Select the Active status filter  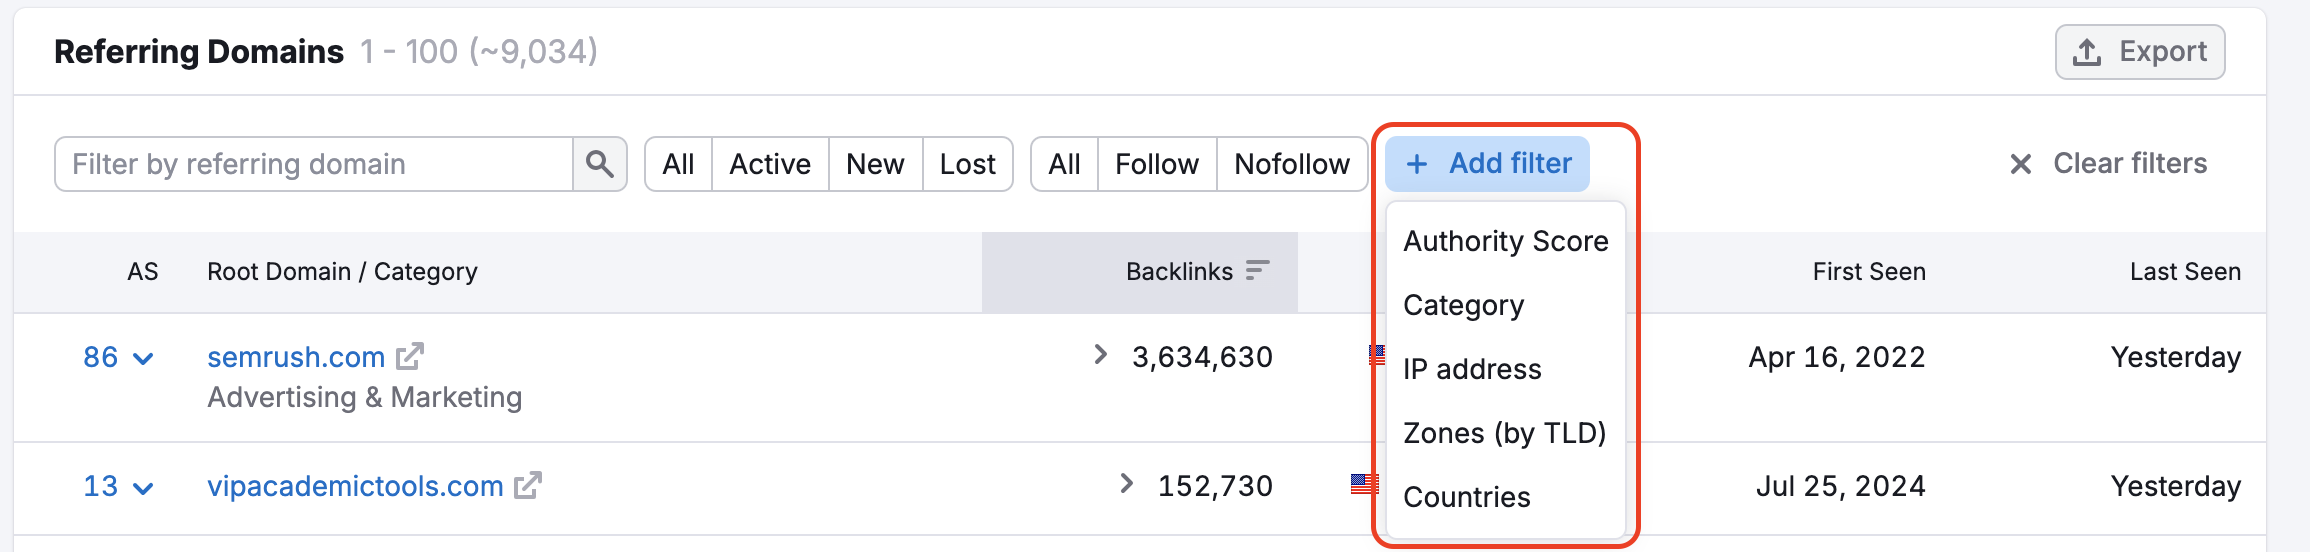click(769, 164)
